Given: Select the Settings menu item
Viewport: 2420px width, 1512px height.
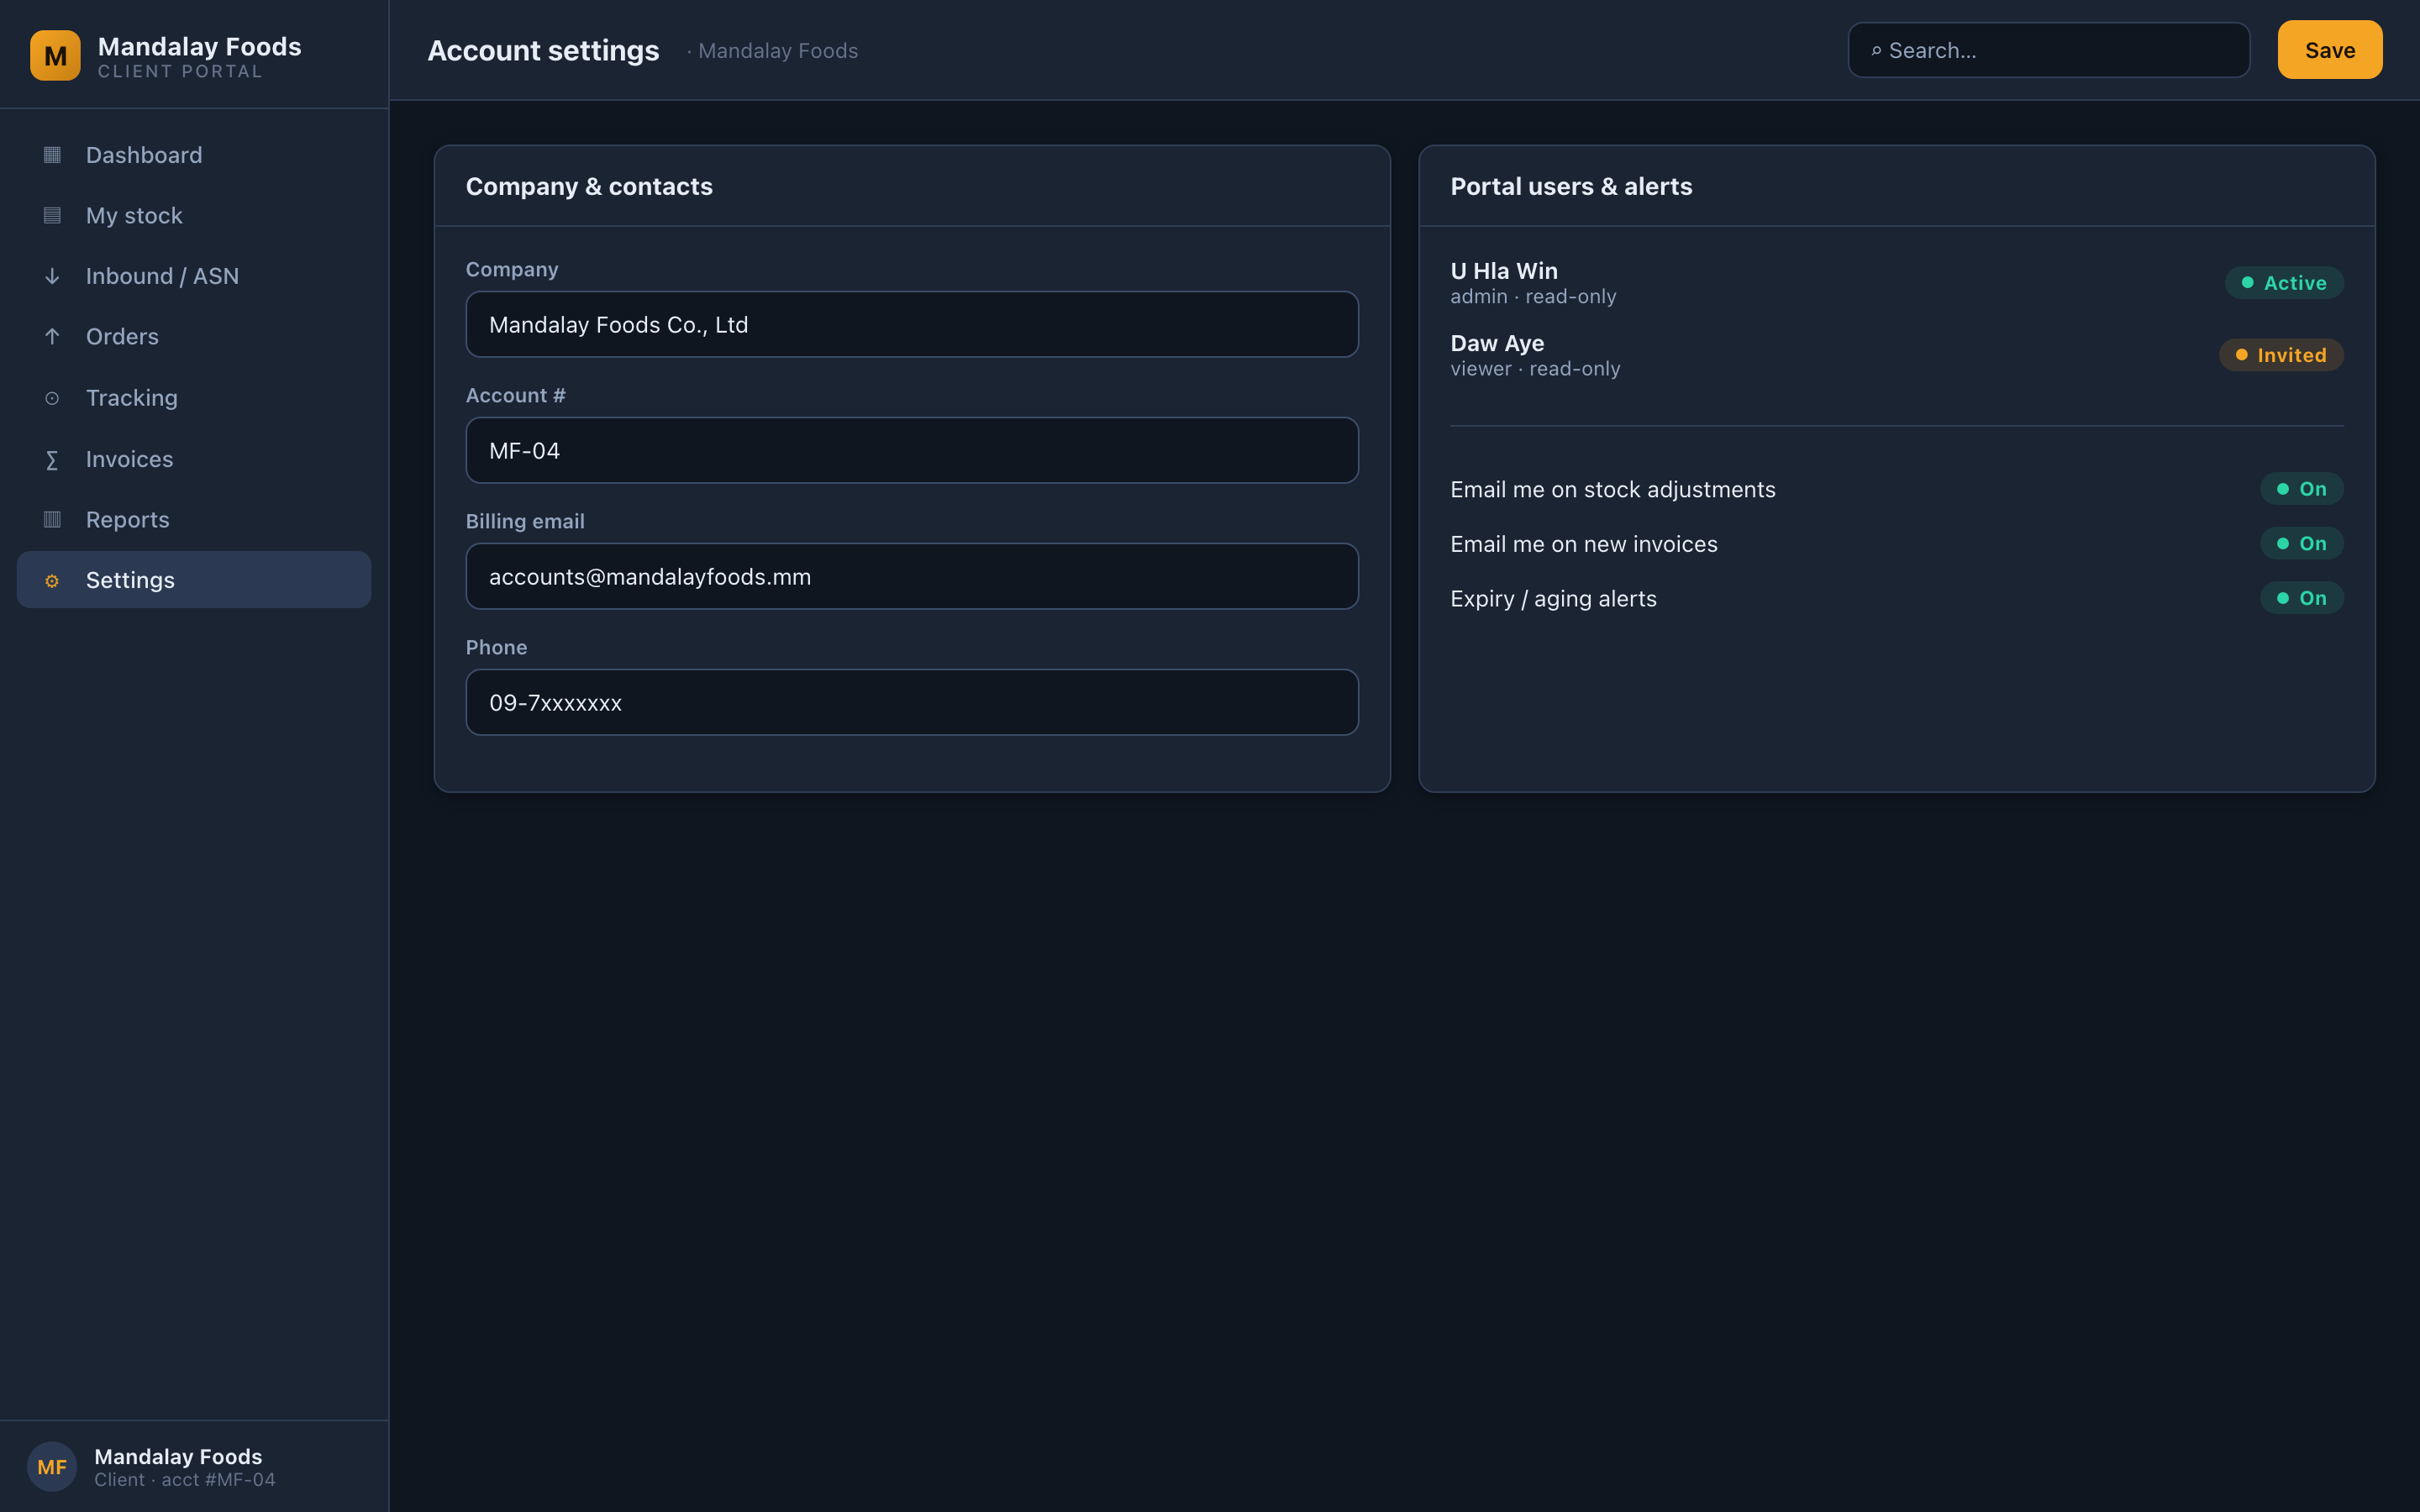Looking at the screenshot, I should point(194,580).
